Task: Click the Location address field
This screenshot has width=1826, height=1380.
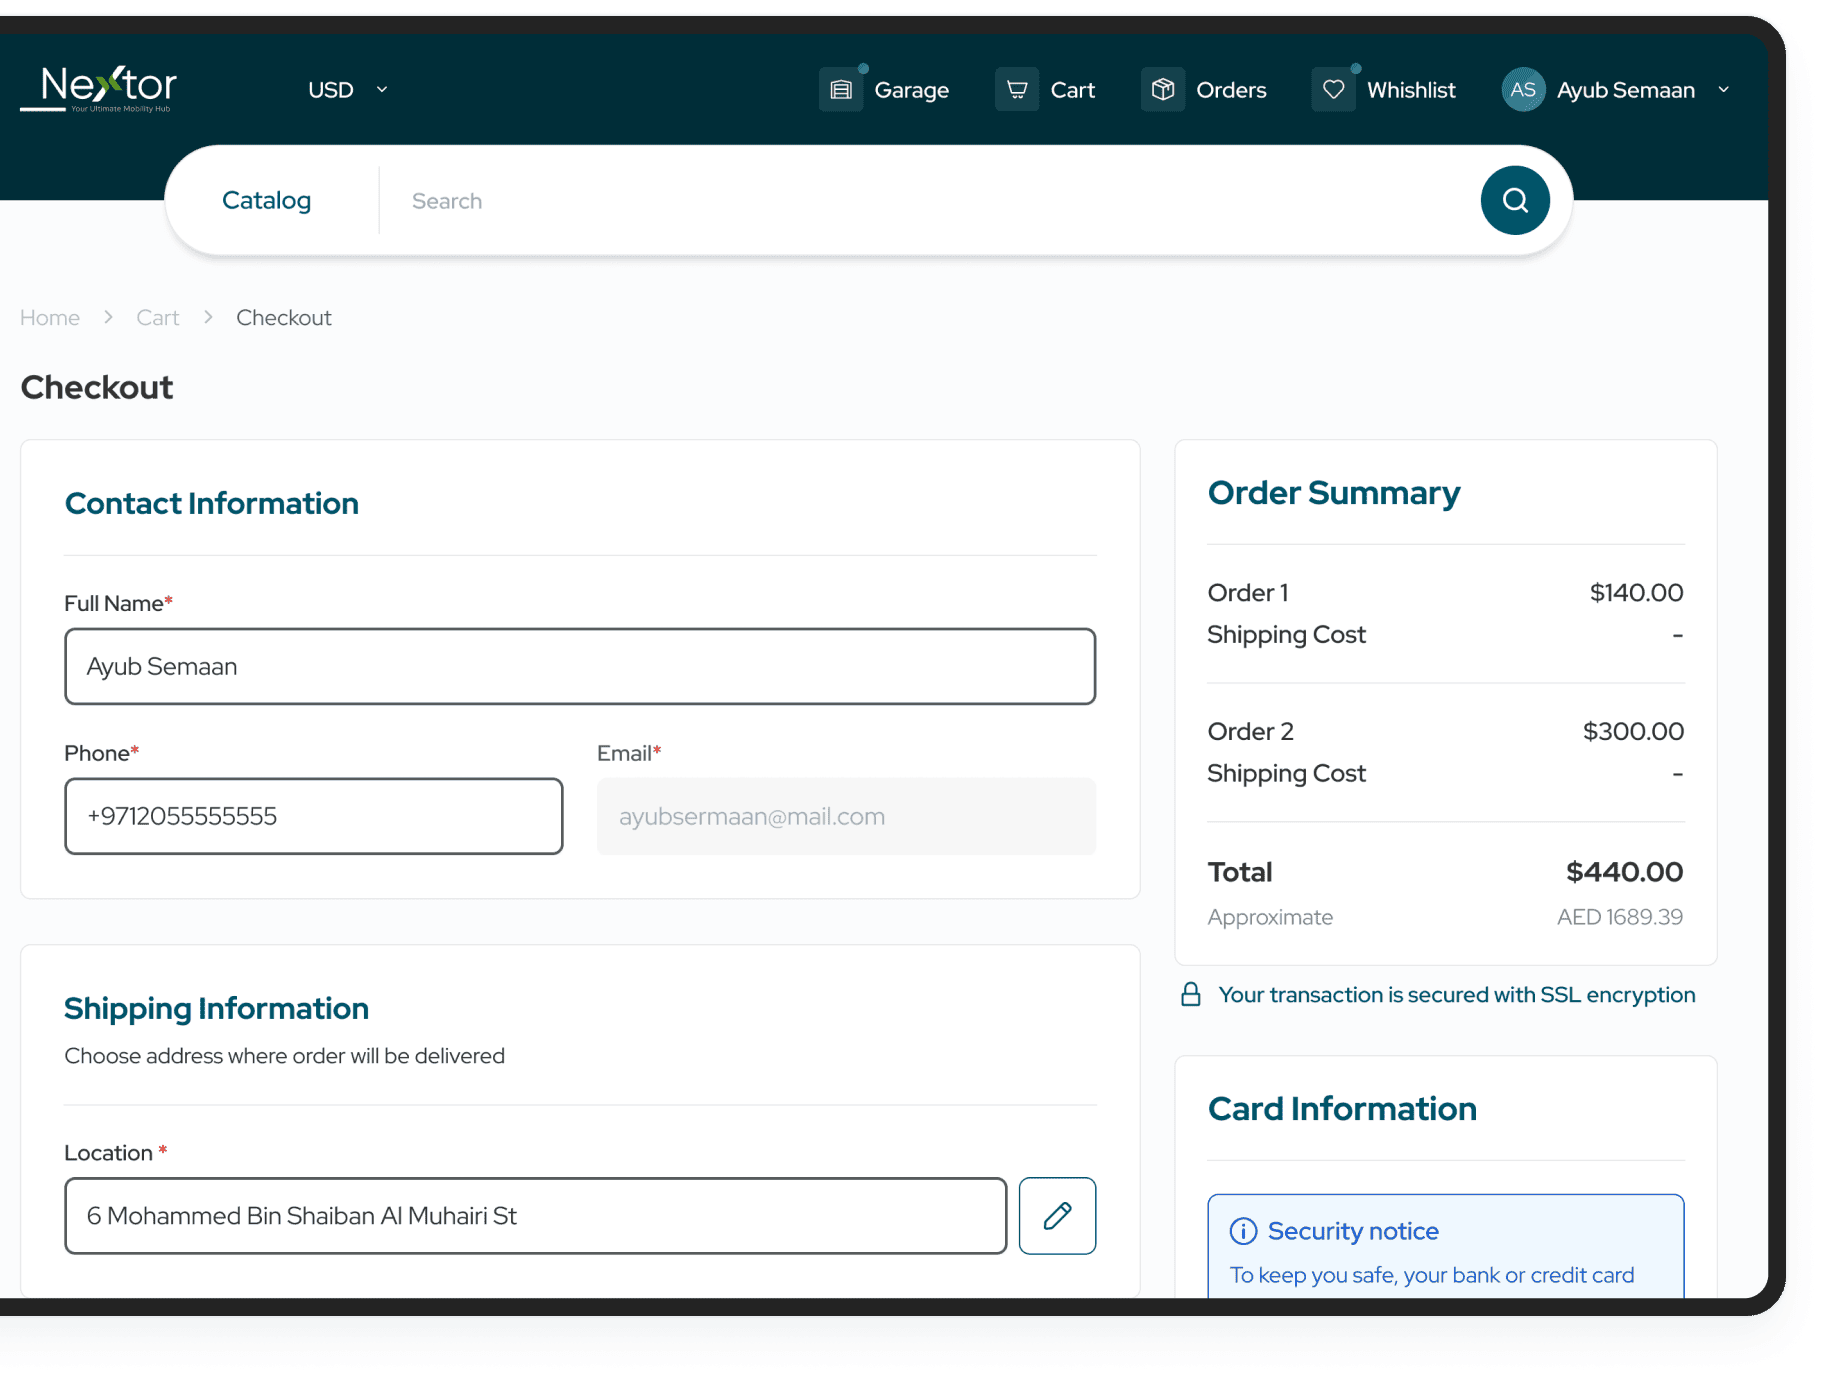Action: click(536, 1215)
